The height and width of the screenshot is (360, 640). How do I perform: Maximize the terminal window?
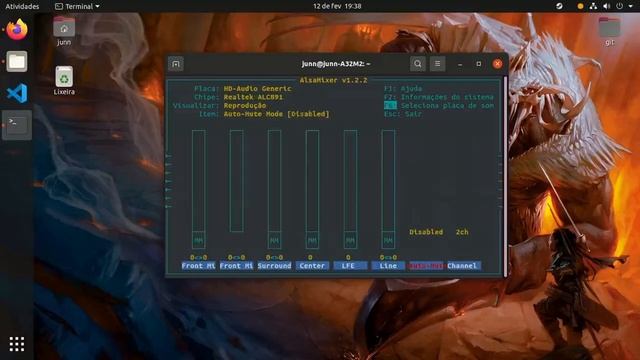pyautogui.click(x=479, y=64)
